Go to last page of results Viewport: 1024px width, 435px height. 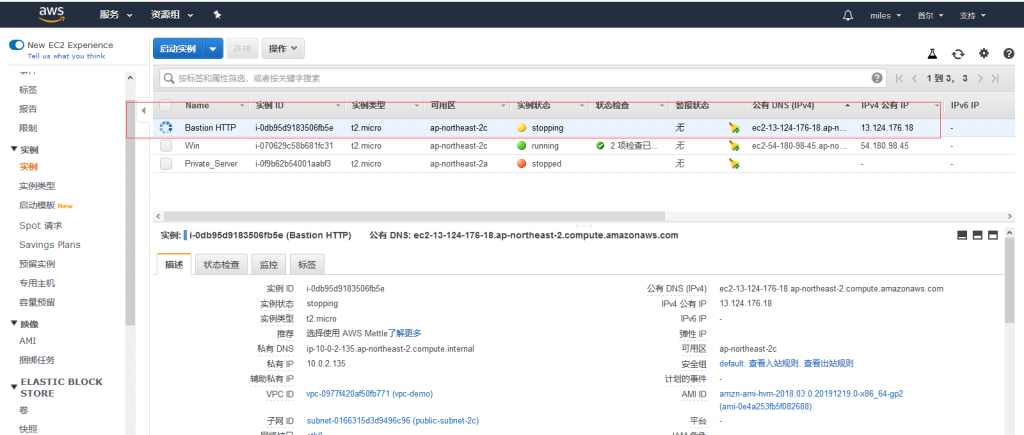(x=995, y=78)
